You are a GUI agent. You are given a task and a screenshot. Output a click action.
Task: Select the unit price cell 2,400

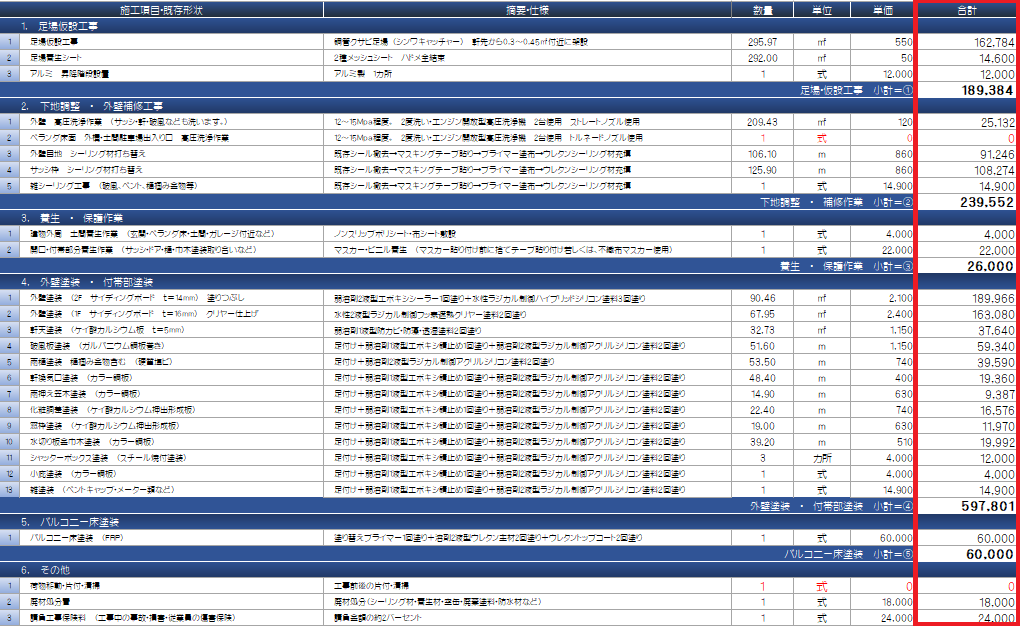pos(882,314)
